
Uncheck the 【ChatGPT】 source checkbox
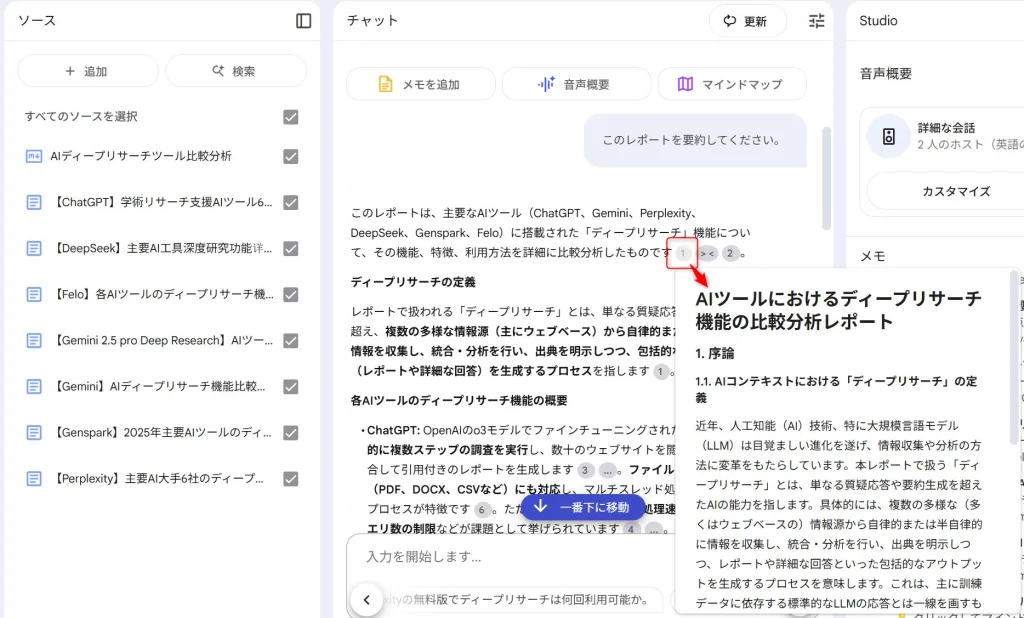click(291, 203)
